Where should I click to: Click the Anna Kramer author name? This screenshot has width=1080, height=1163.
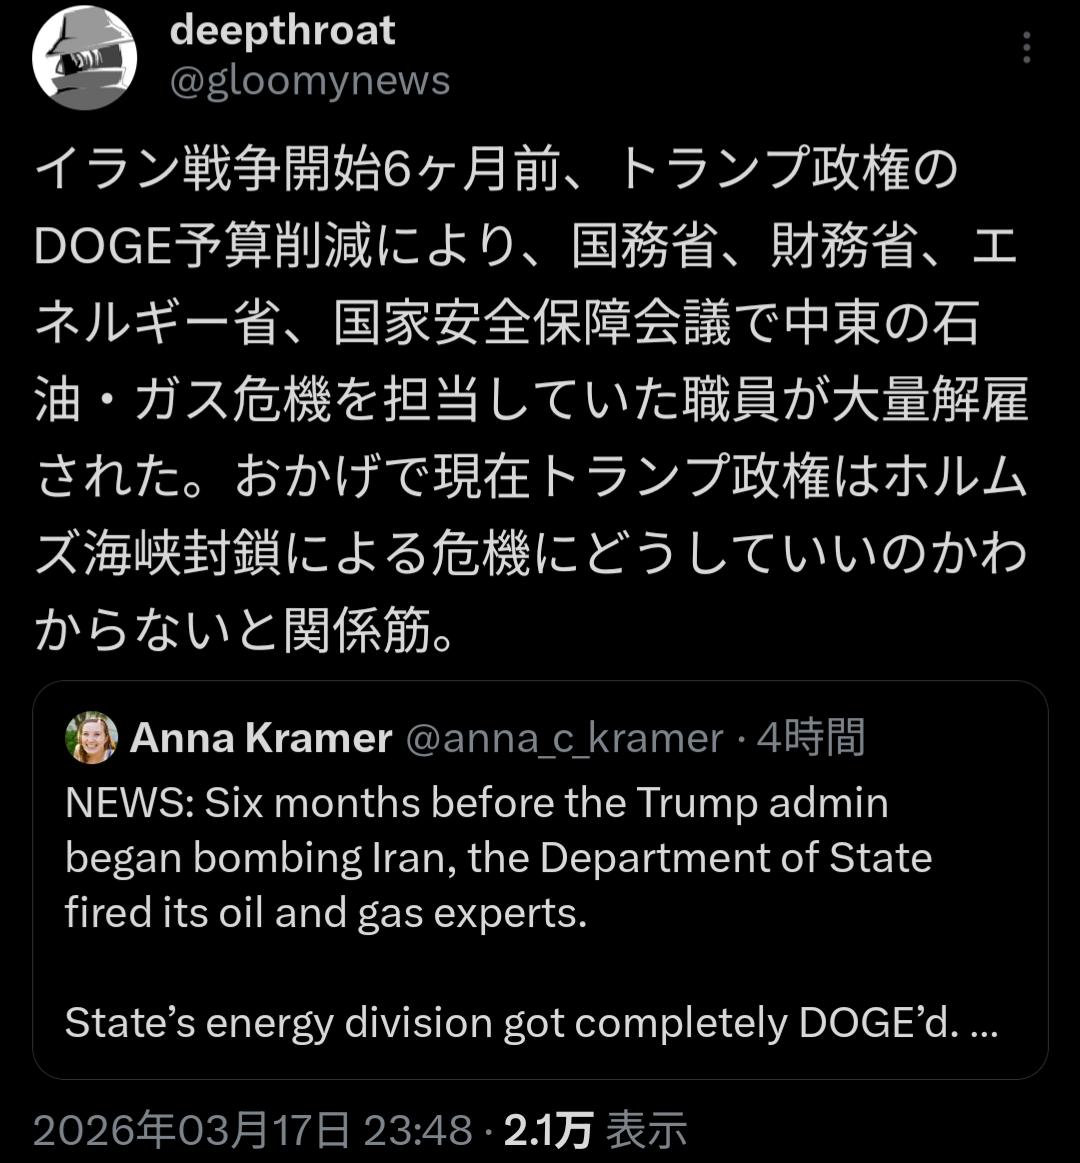pos(261,739)
